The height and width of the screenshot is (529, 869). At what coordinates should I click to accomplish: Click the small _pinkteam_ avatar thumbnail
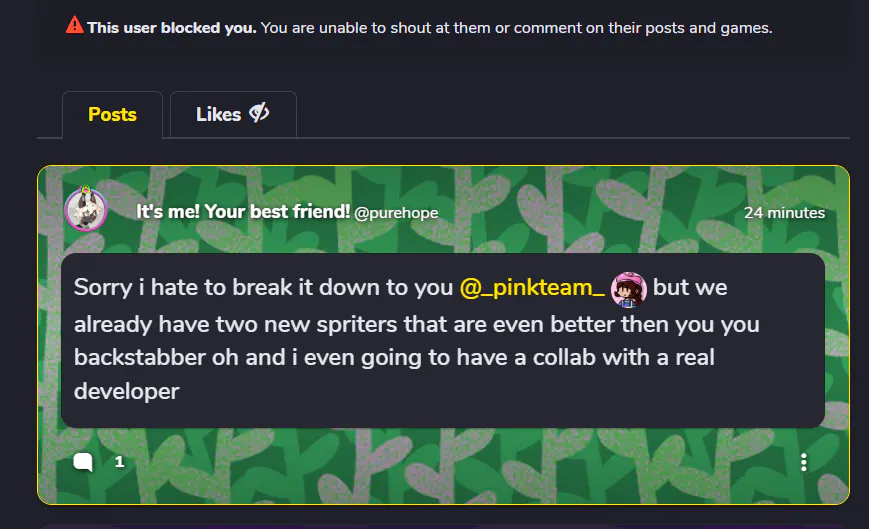pyautogui.click(x=628, y=289)
